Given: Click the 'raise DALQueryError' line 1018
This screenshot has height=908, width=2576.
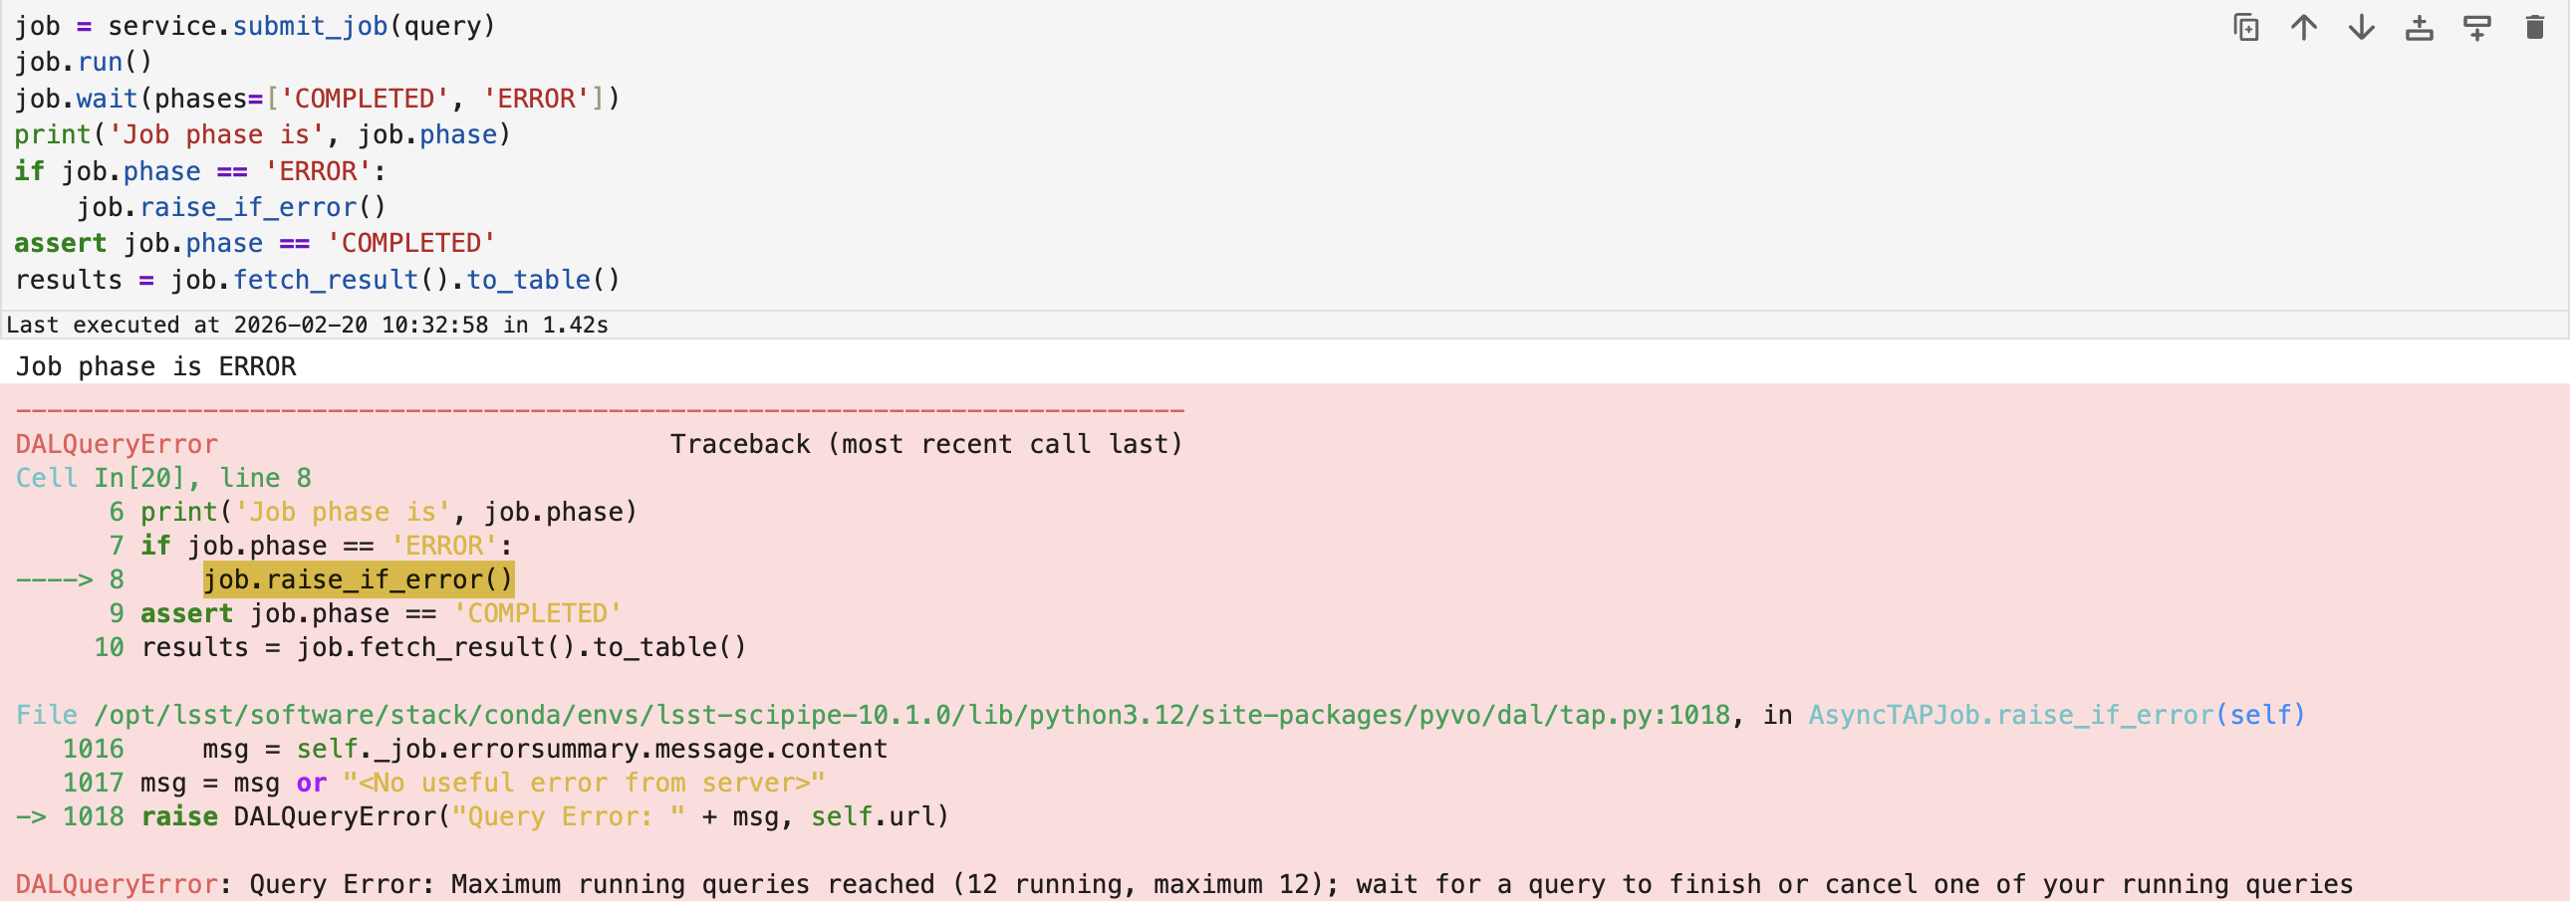Looking at the screenshot, I should [x=545, y=818].
